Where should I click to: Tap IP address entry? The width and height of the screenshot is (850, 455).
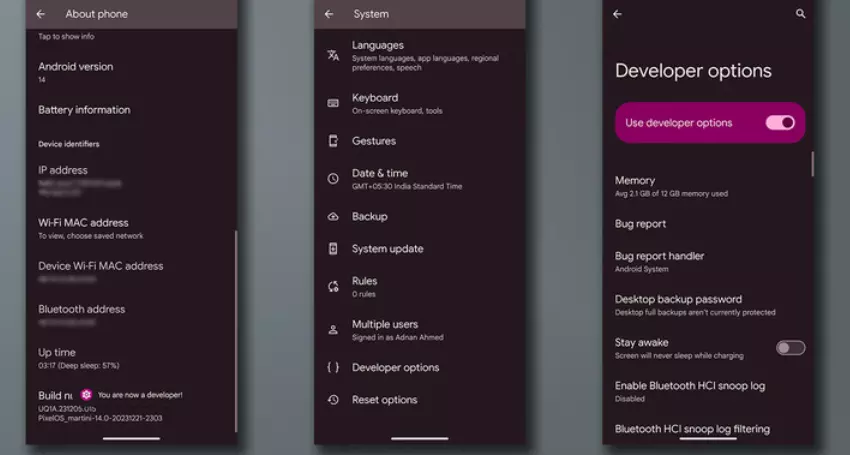pyautogui.click(x=131, y=181)
